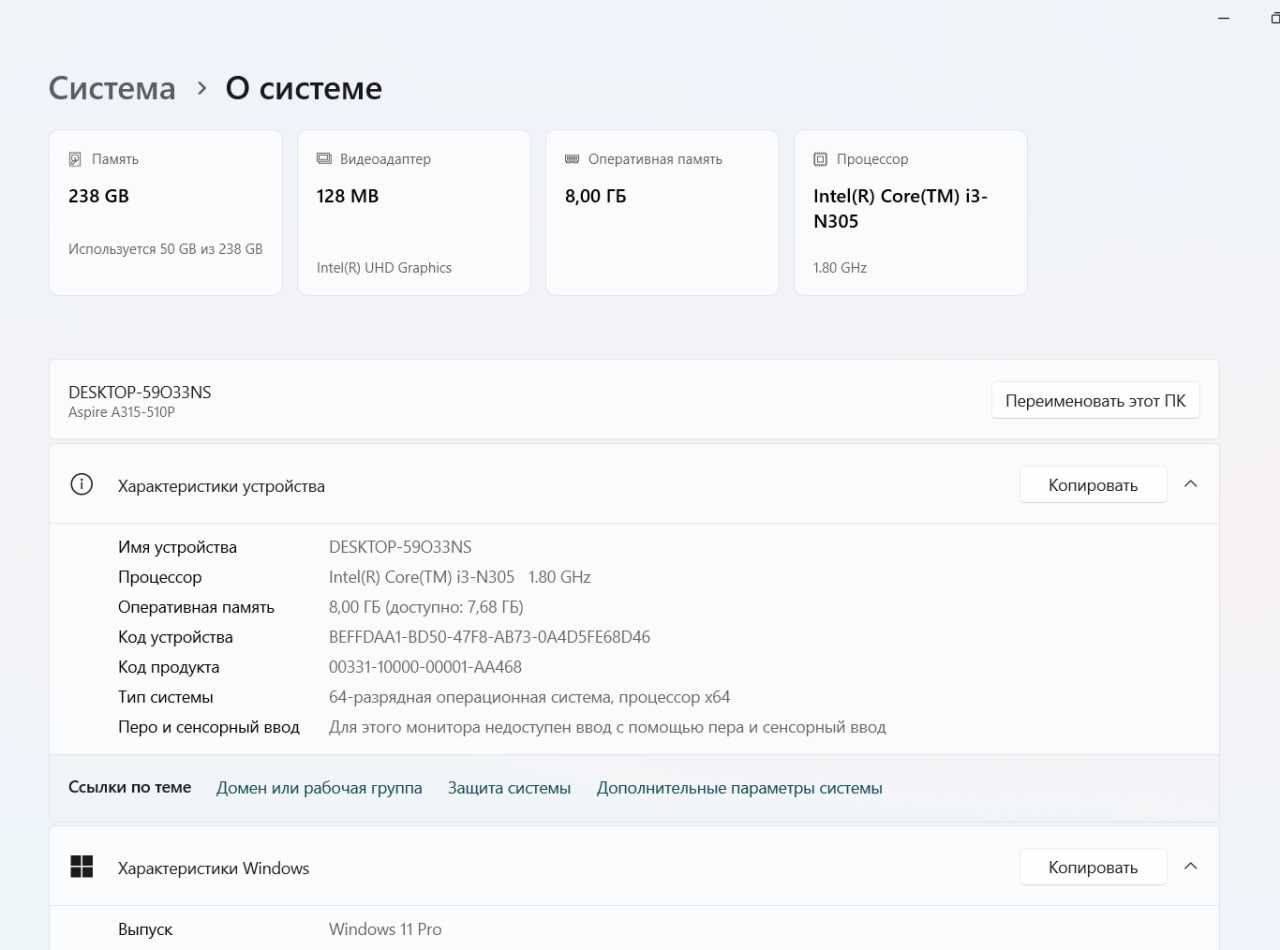
Task: Select the Имя устройства value DESKTOP-59O33NS
Action: click(400, 547)
